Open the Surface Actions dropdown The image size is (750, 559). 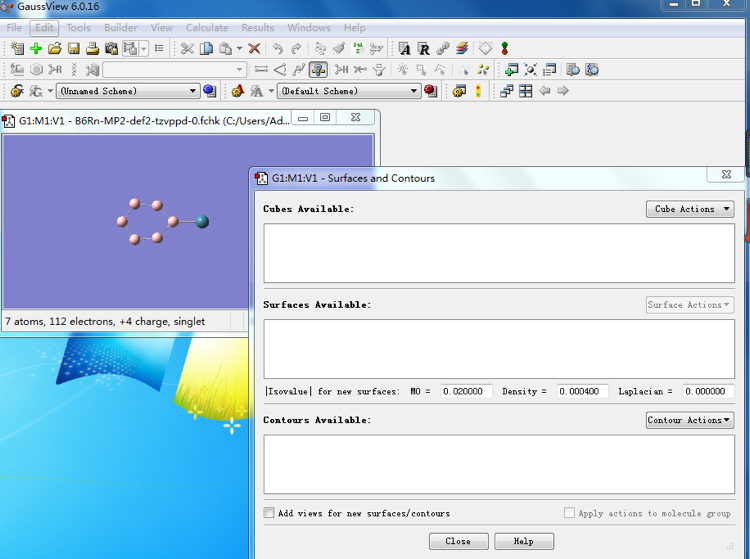(x=690, y=305)
